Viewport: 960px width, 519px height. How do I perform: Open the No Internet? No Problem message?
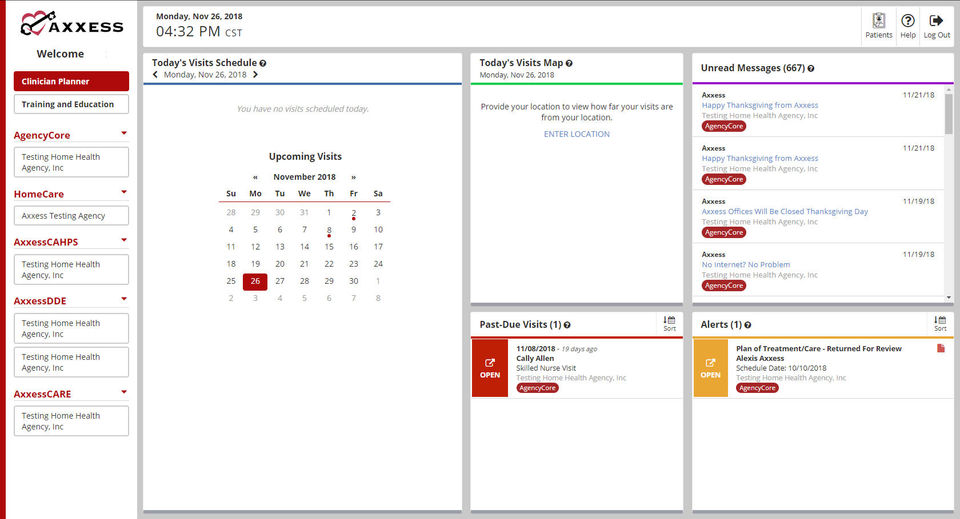click(x=746, y=264)
